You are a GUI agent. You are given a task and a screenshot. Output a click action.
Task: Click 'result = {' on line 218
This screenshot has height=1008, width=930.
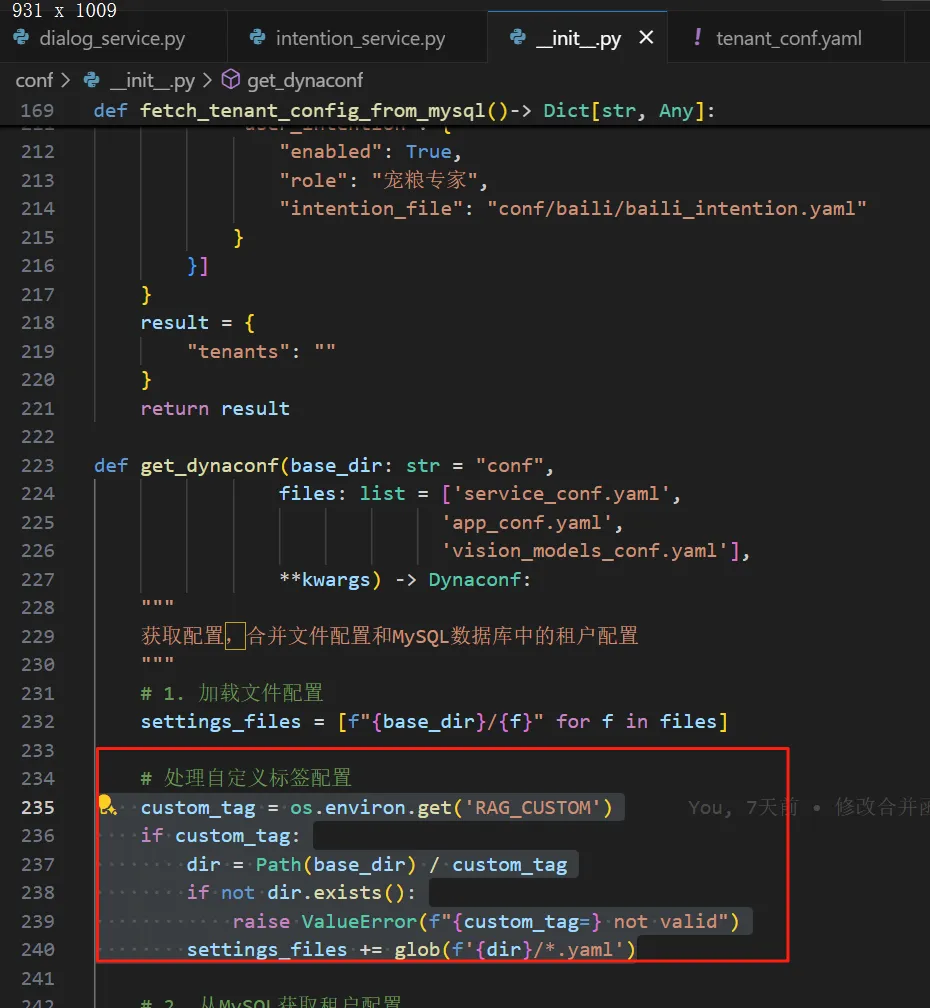pos(198,323)
